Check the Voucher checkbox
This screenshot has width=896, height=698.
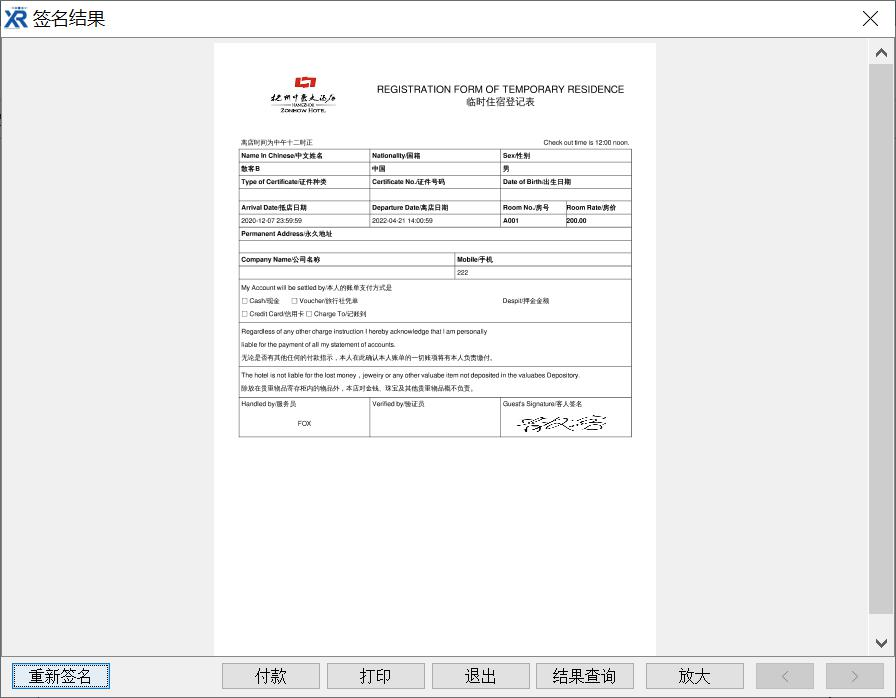(x=294, y=301)
